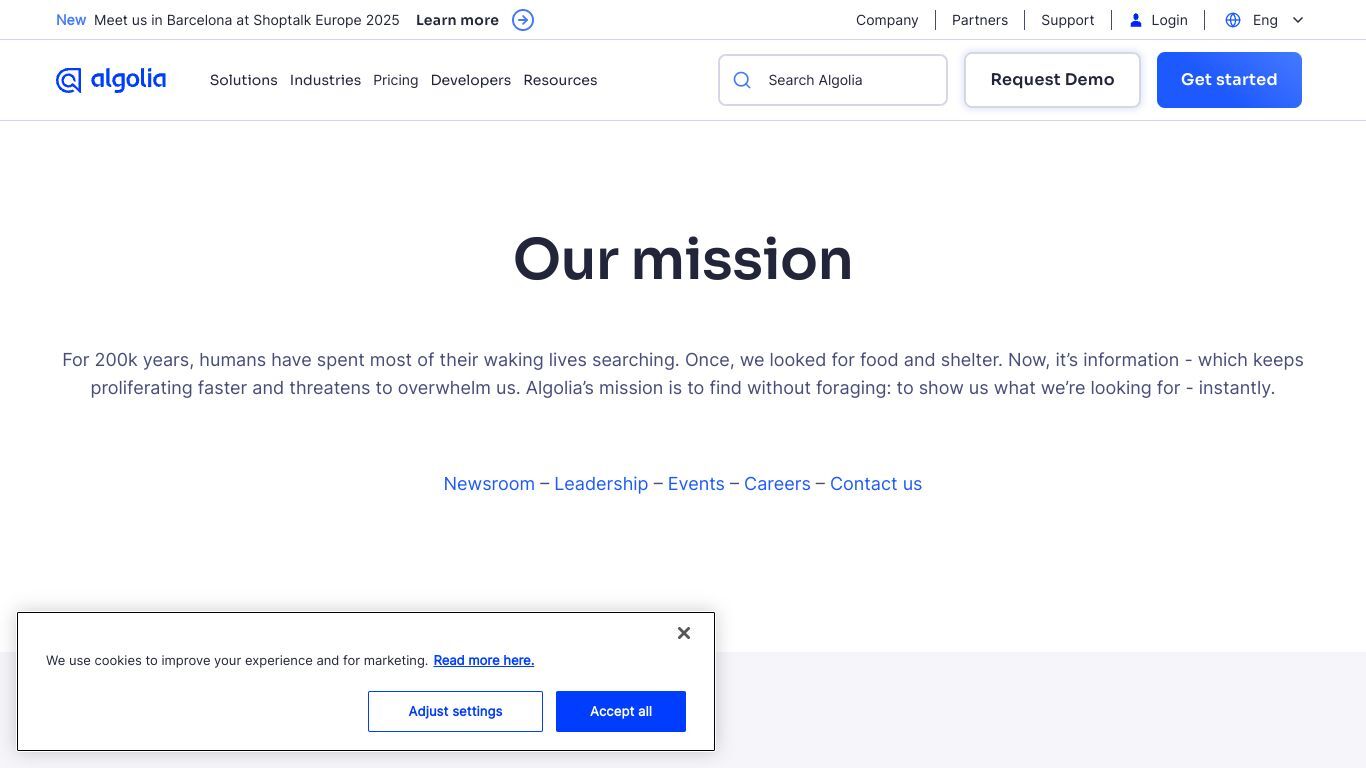Accept all cookies
This screenshot has width=1366, height=768.
pyautogui.click(x=621, y=711)
